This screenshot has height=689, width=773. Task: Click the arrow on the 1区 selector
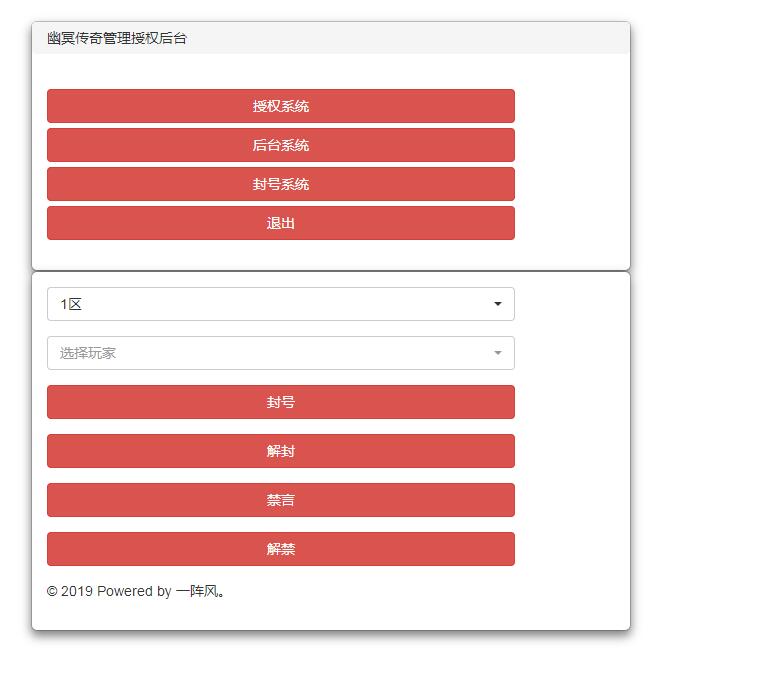pyautogui.click(x=498, y=304)
